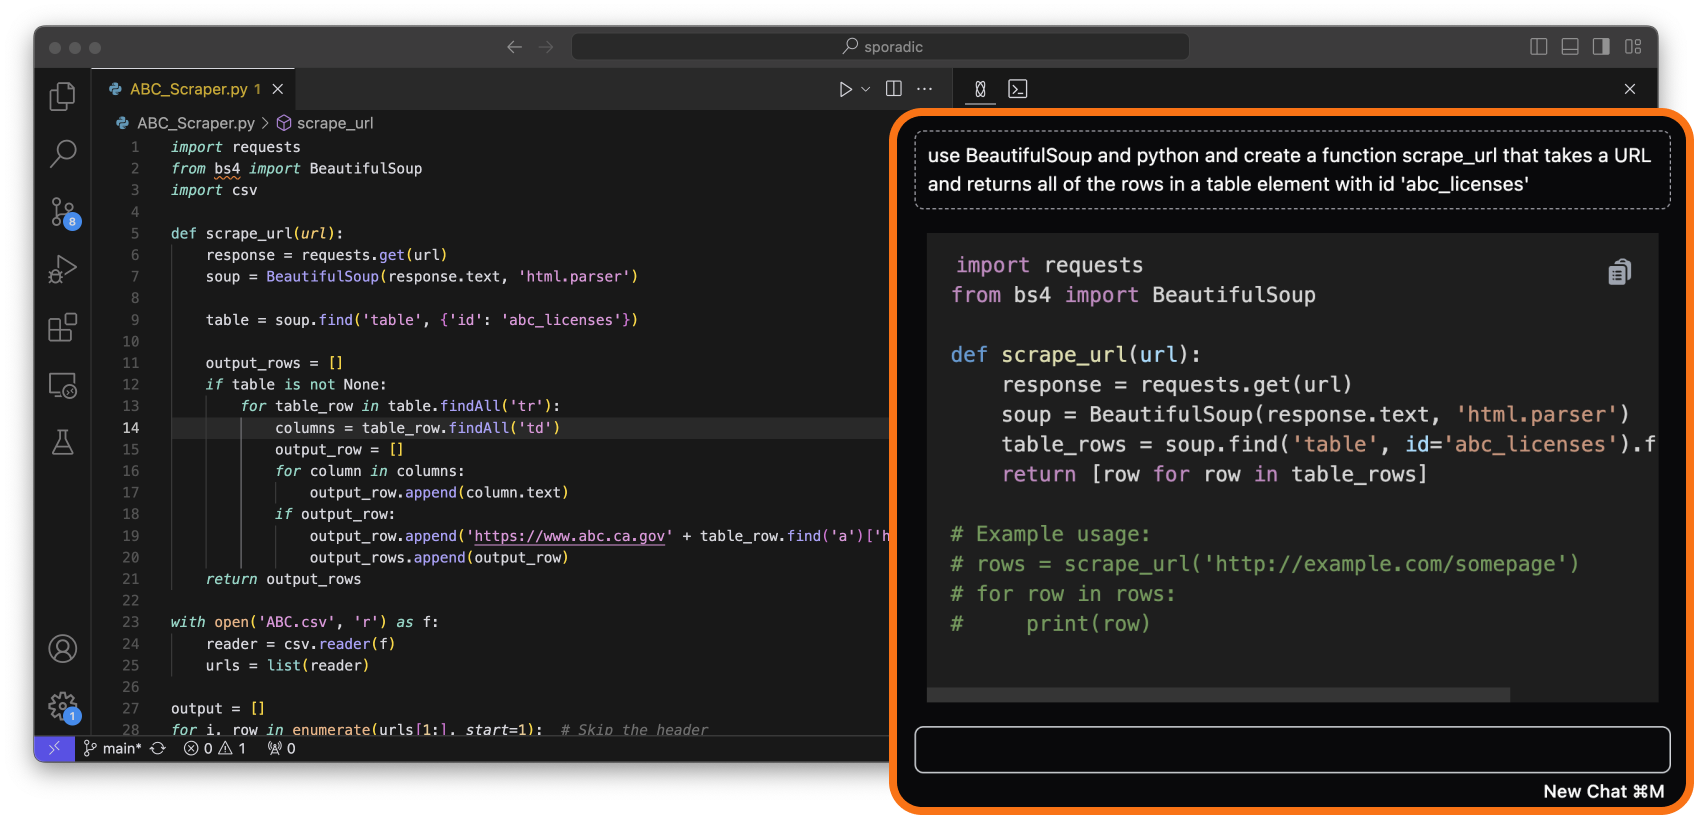
Task: Copy the generated code with clipboard icon
Action: point(1619,272)
